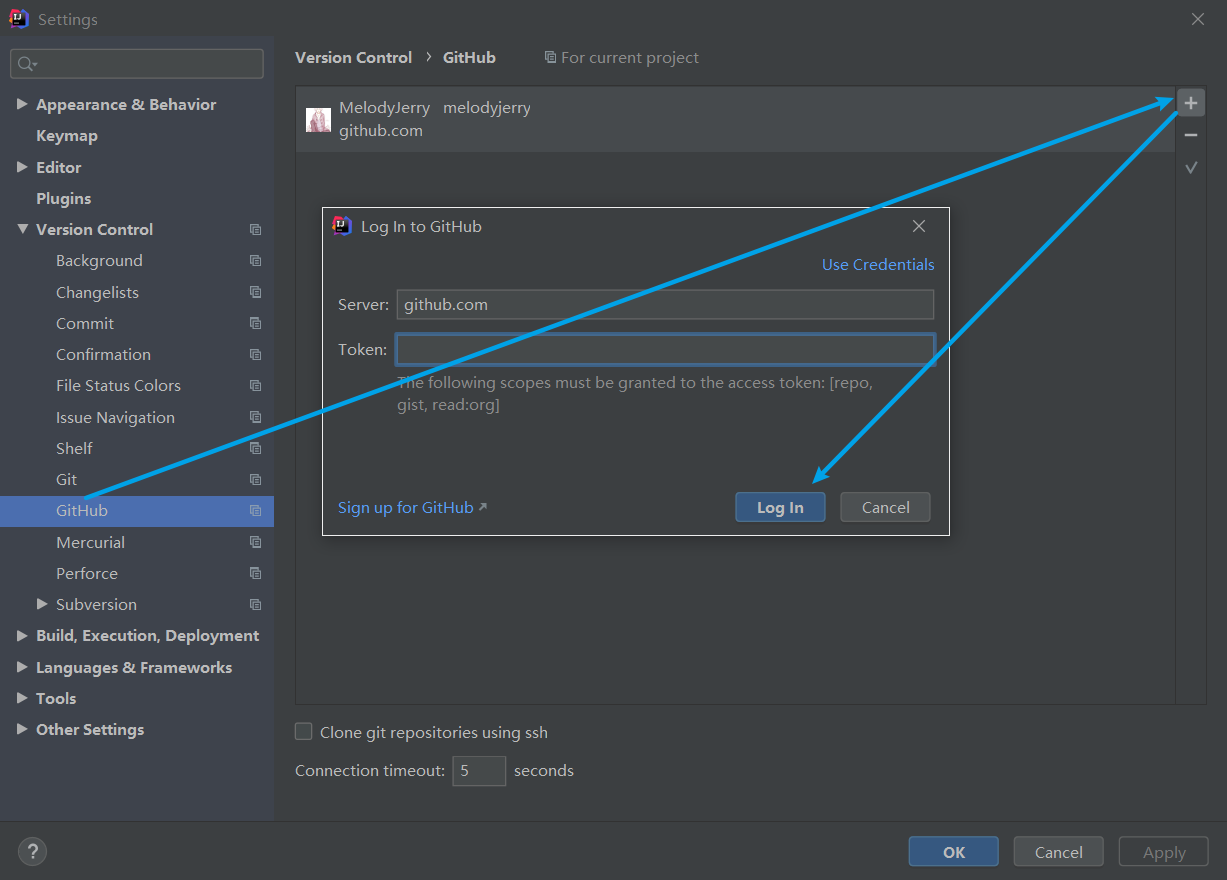
Task: Click Cancel in the Settings window
Action: (1058, 852)
